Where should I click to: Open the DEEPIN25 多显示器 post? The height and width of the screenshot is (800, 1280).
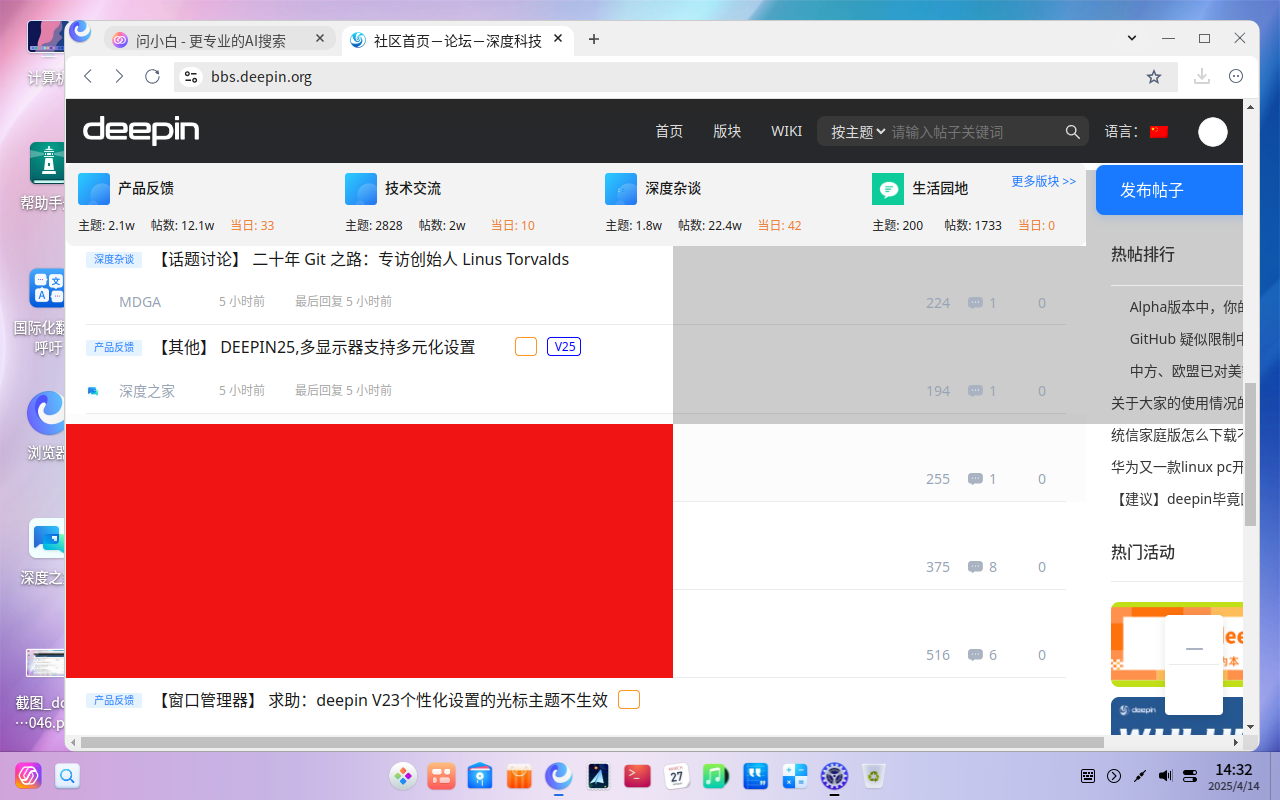point(315,347)
